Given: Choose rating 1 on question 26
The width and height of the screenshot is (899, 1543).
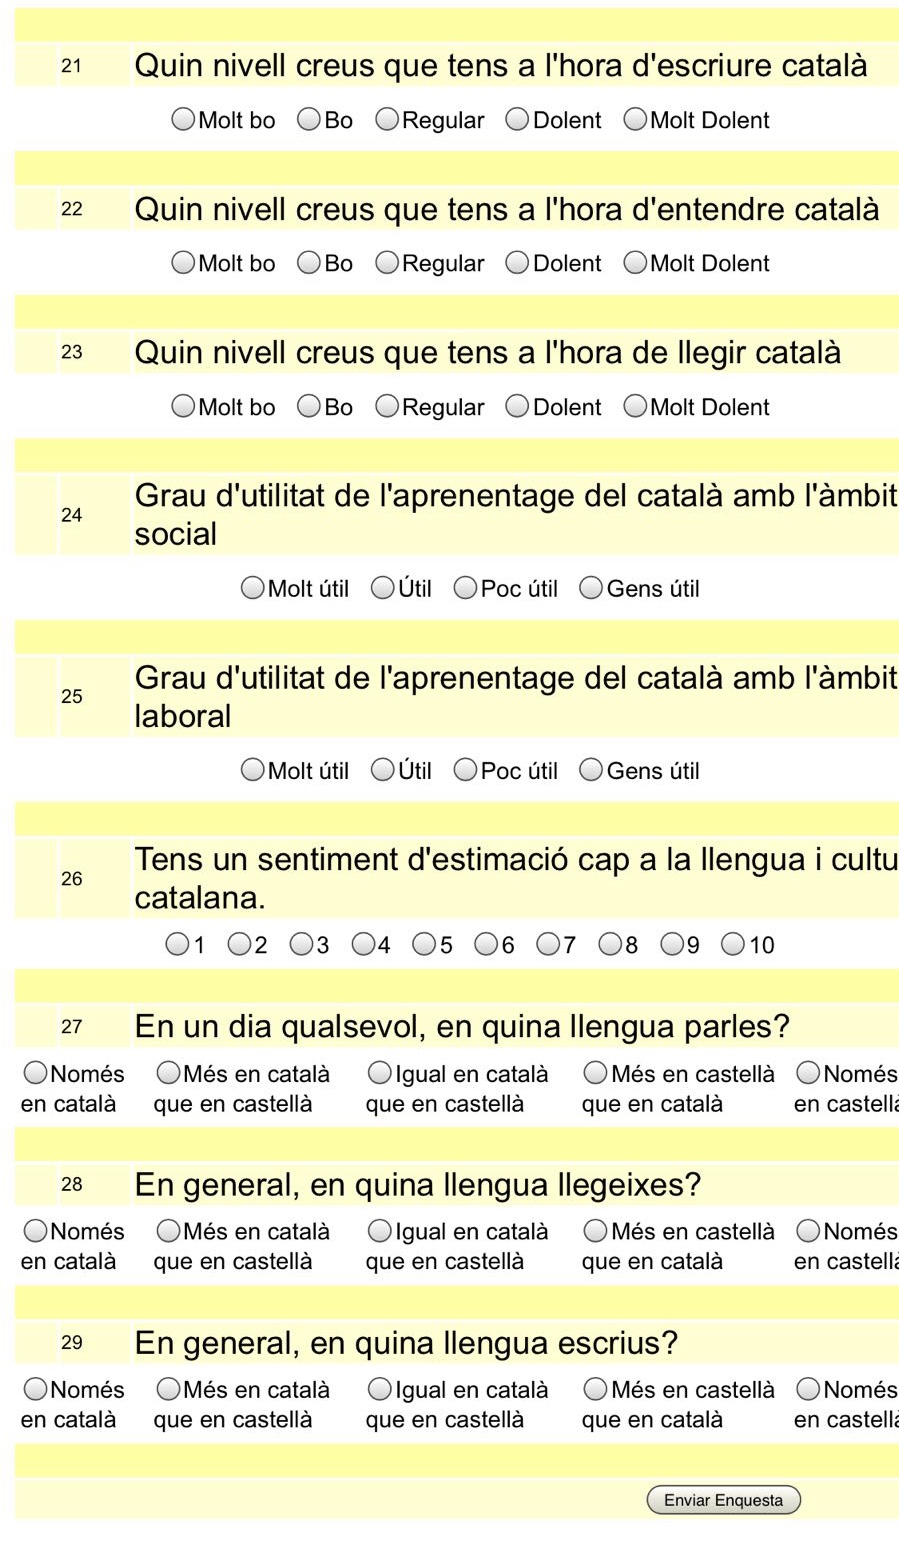Looking at the screenshot, I should coord(177,944).
